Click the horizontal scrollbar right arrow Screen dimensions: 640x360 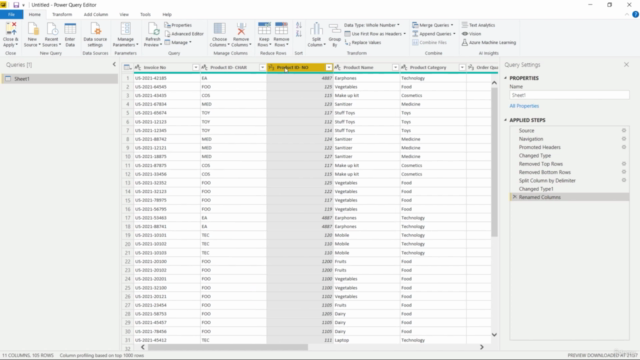click(x=482, y=347)
